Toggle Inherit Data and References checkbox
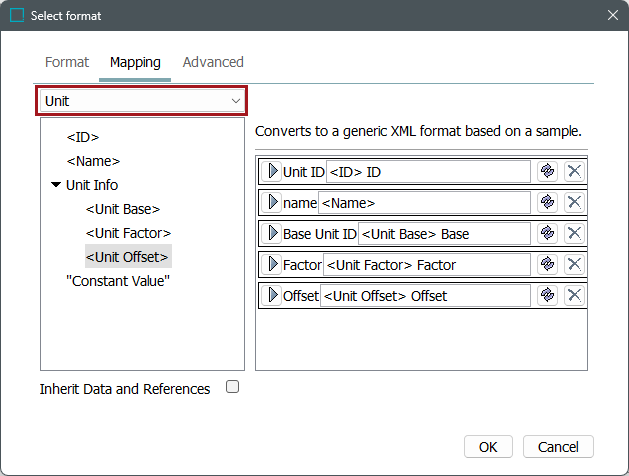The image size is (629, 476). (x=233, y=387)
